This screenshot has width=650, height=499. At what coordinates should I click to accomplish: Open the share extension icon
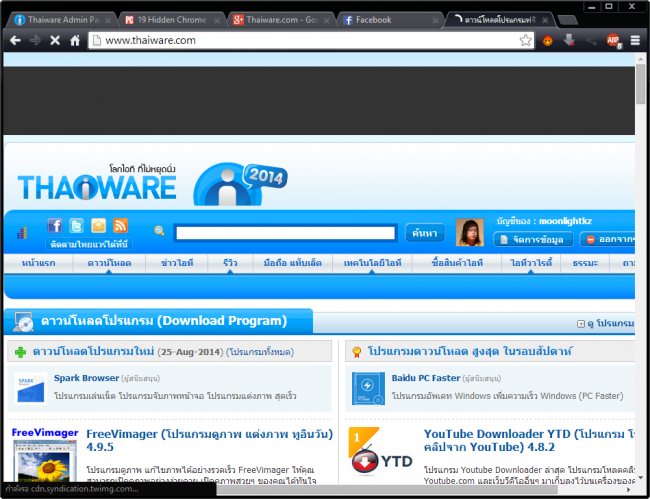point(592,41)
